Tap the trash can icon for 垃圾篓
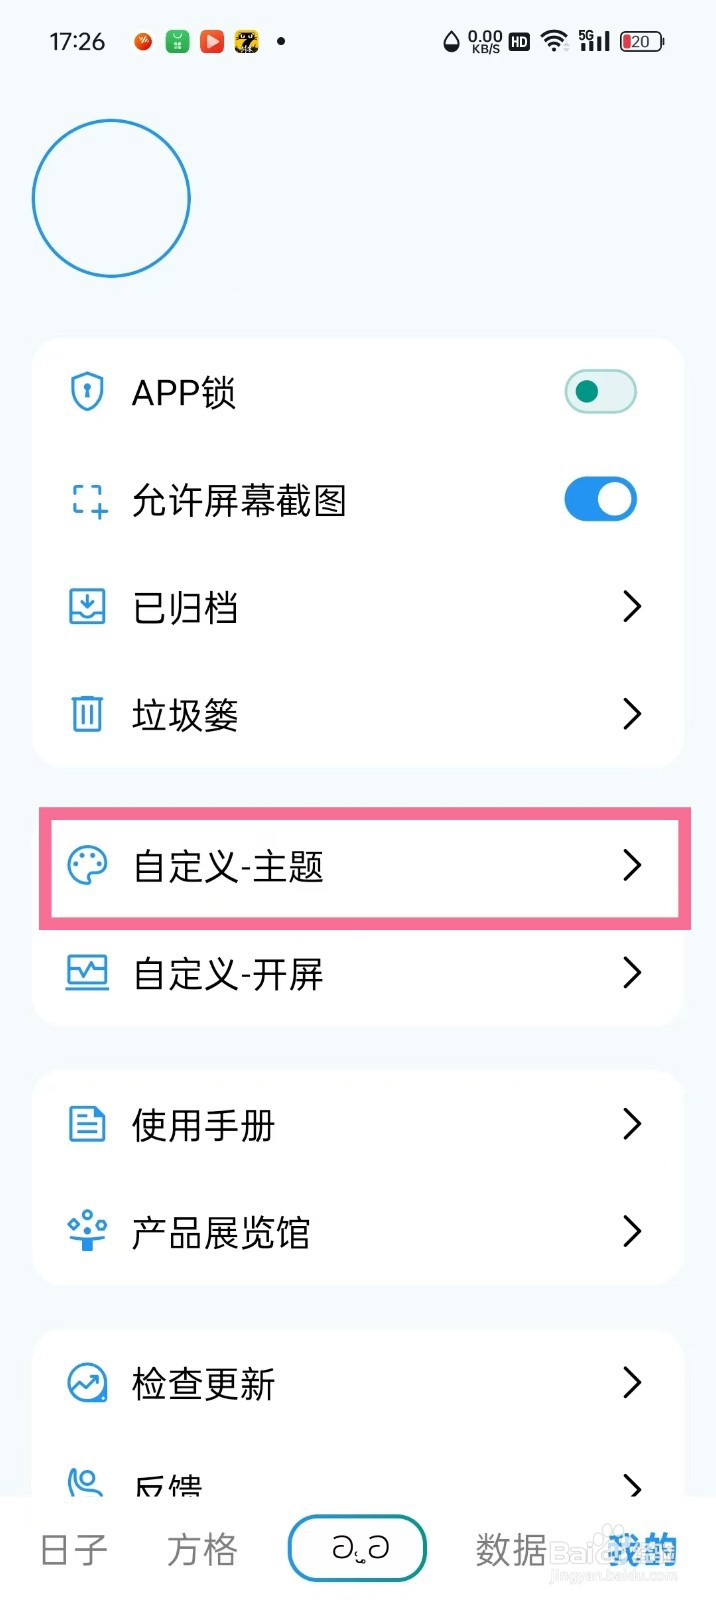The image size is (716, 1600). tap(87, 713)
